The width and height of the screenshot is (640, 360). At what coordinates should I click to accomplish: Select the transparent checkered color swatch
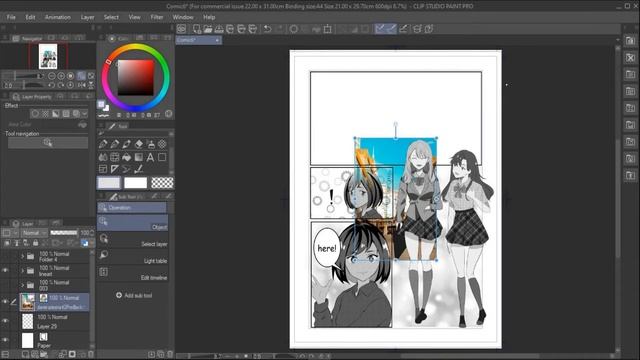162,183
